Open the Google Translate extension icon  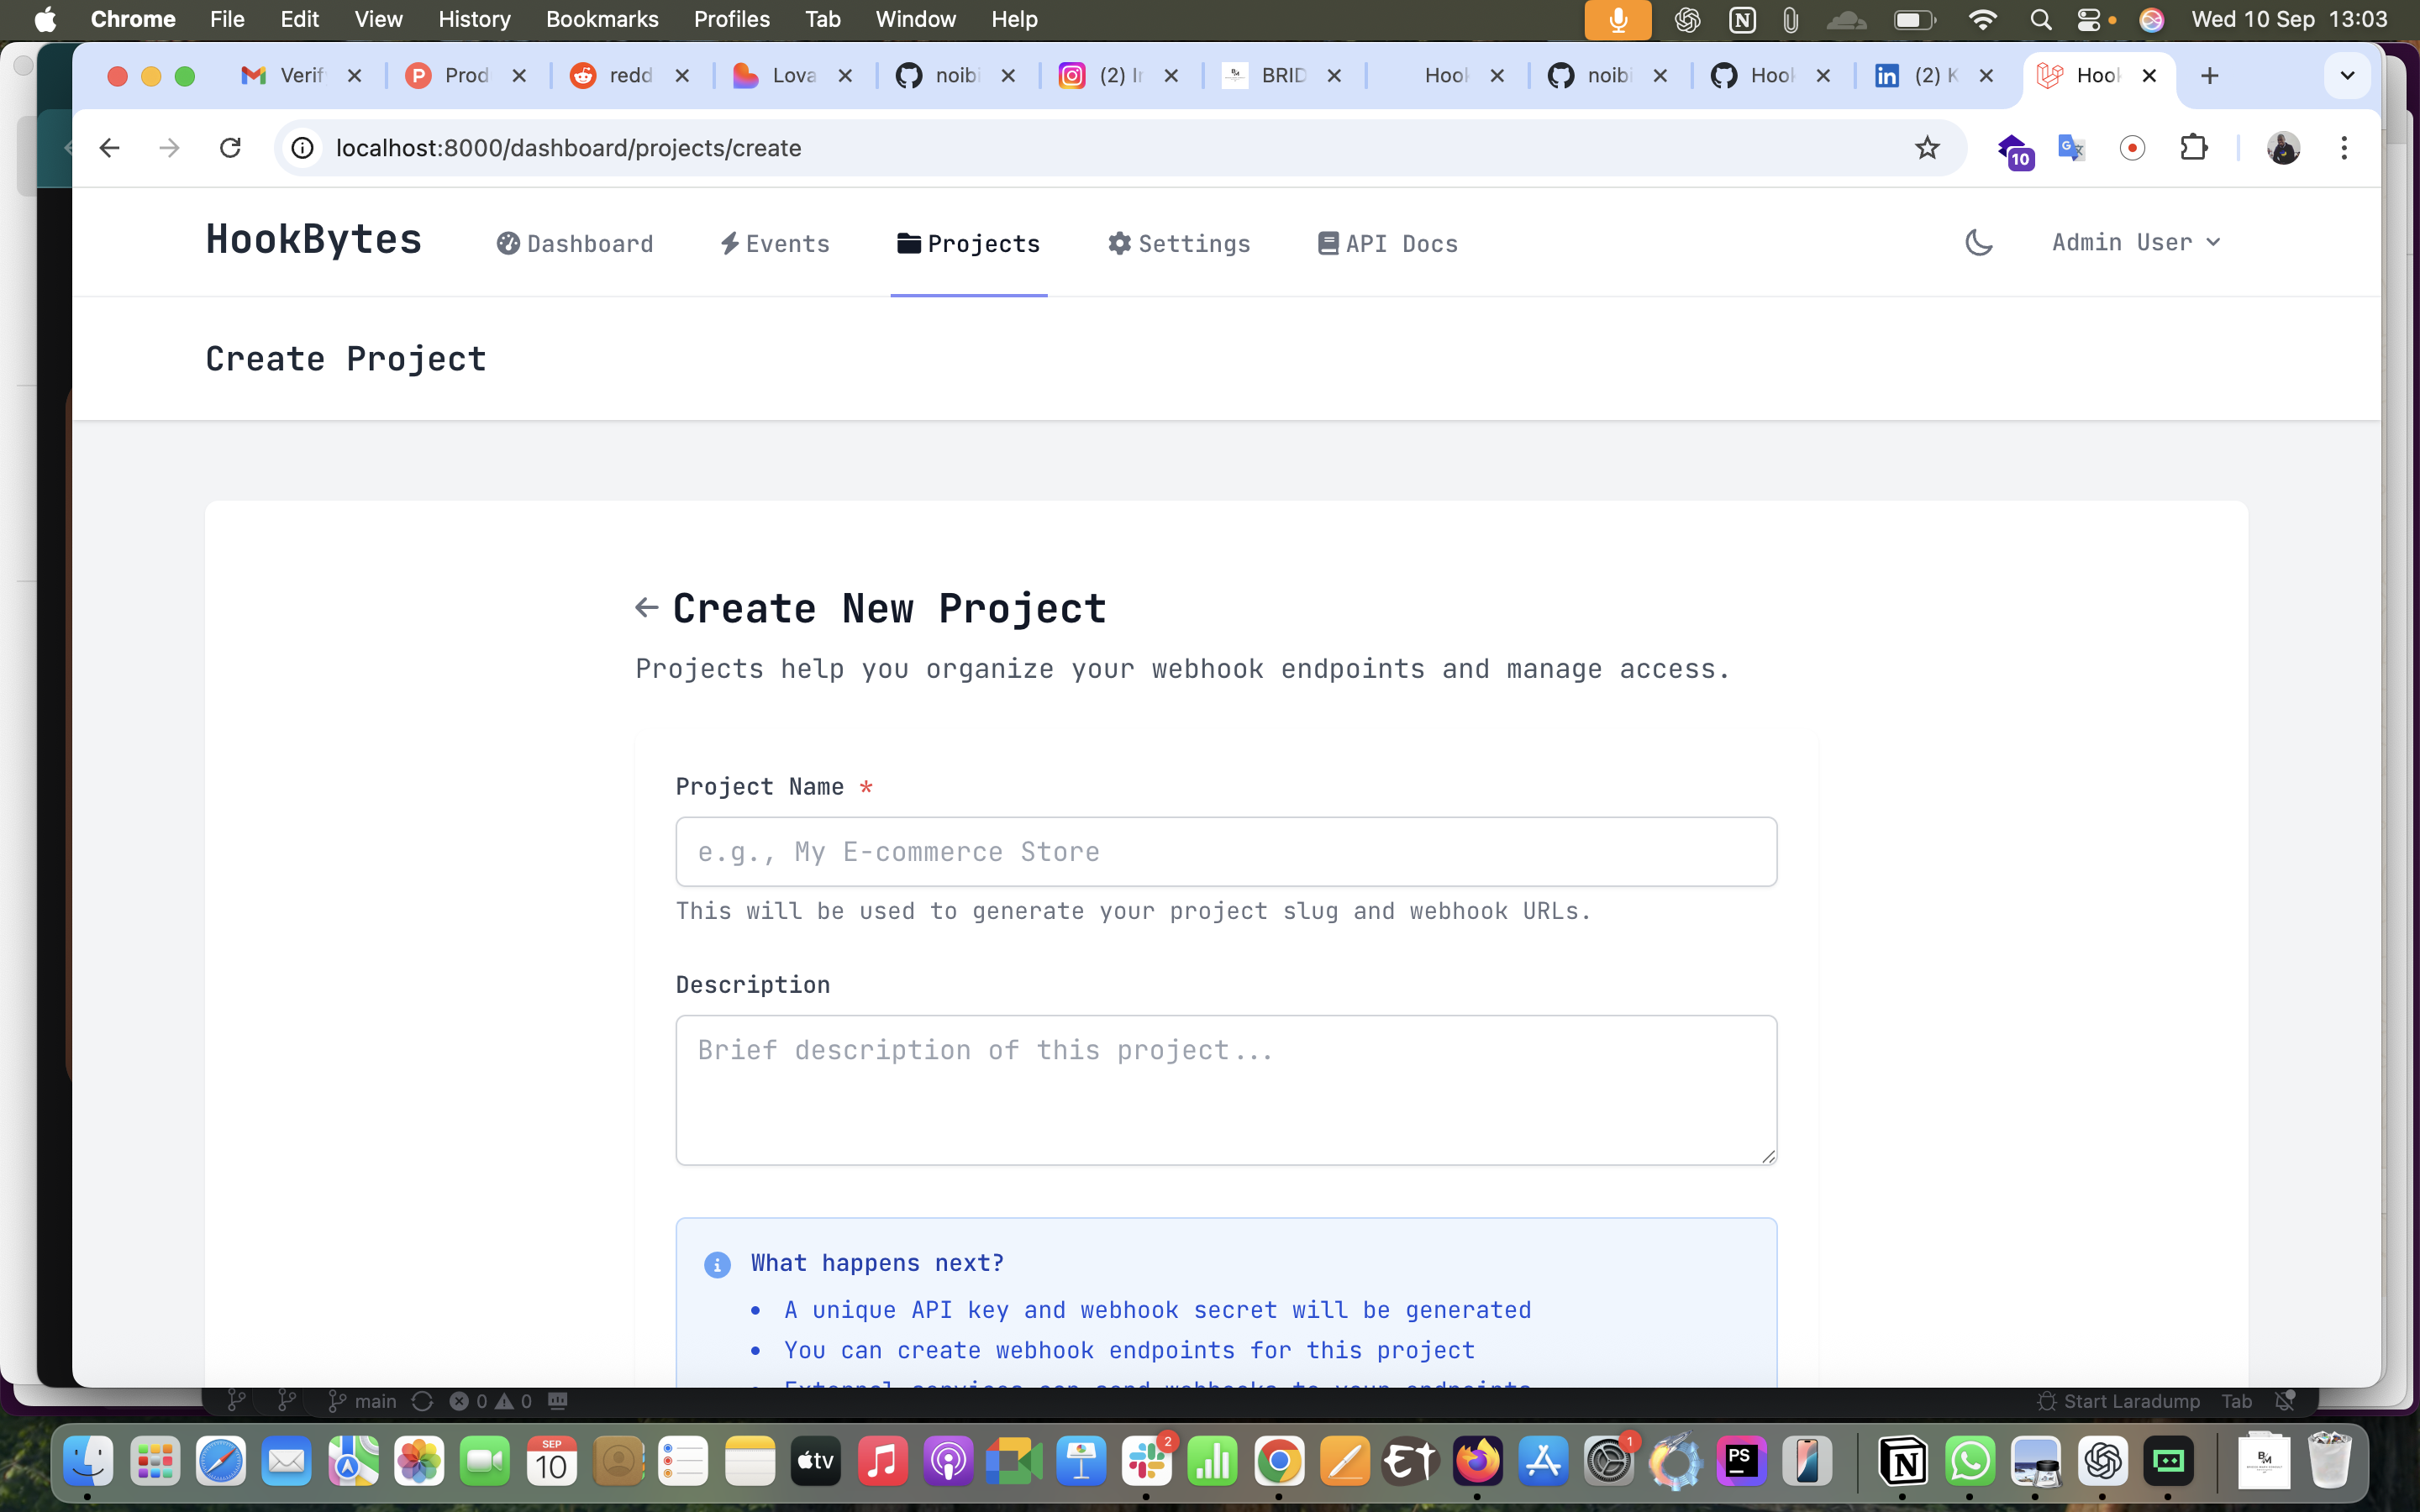coord(2071,148)
